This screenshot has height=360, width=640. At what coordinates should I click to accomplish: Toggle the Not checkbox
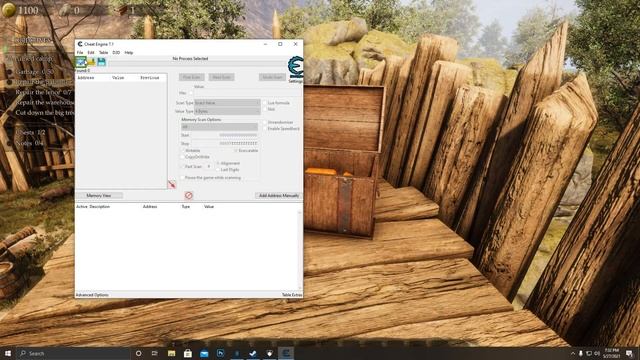[264, 109]
